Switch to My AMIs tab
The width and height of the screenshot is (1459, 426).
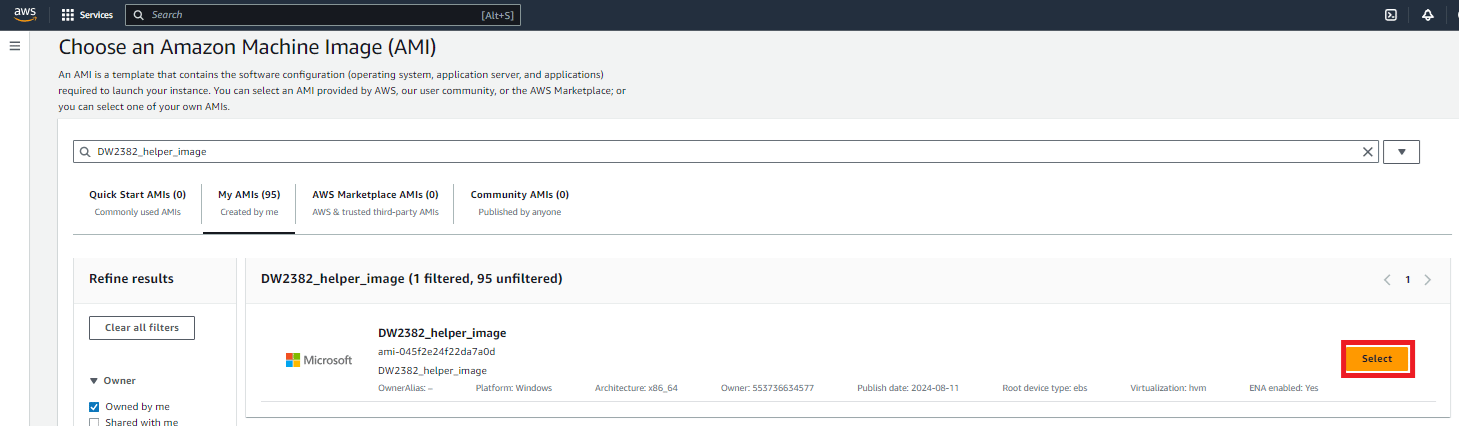point(249,203)
